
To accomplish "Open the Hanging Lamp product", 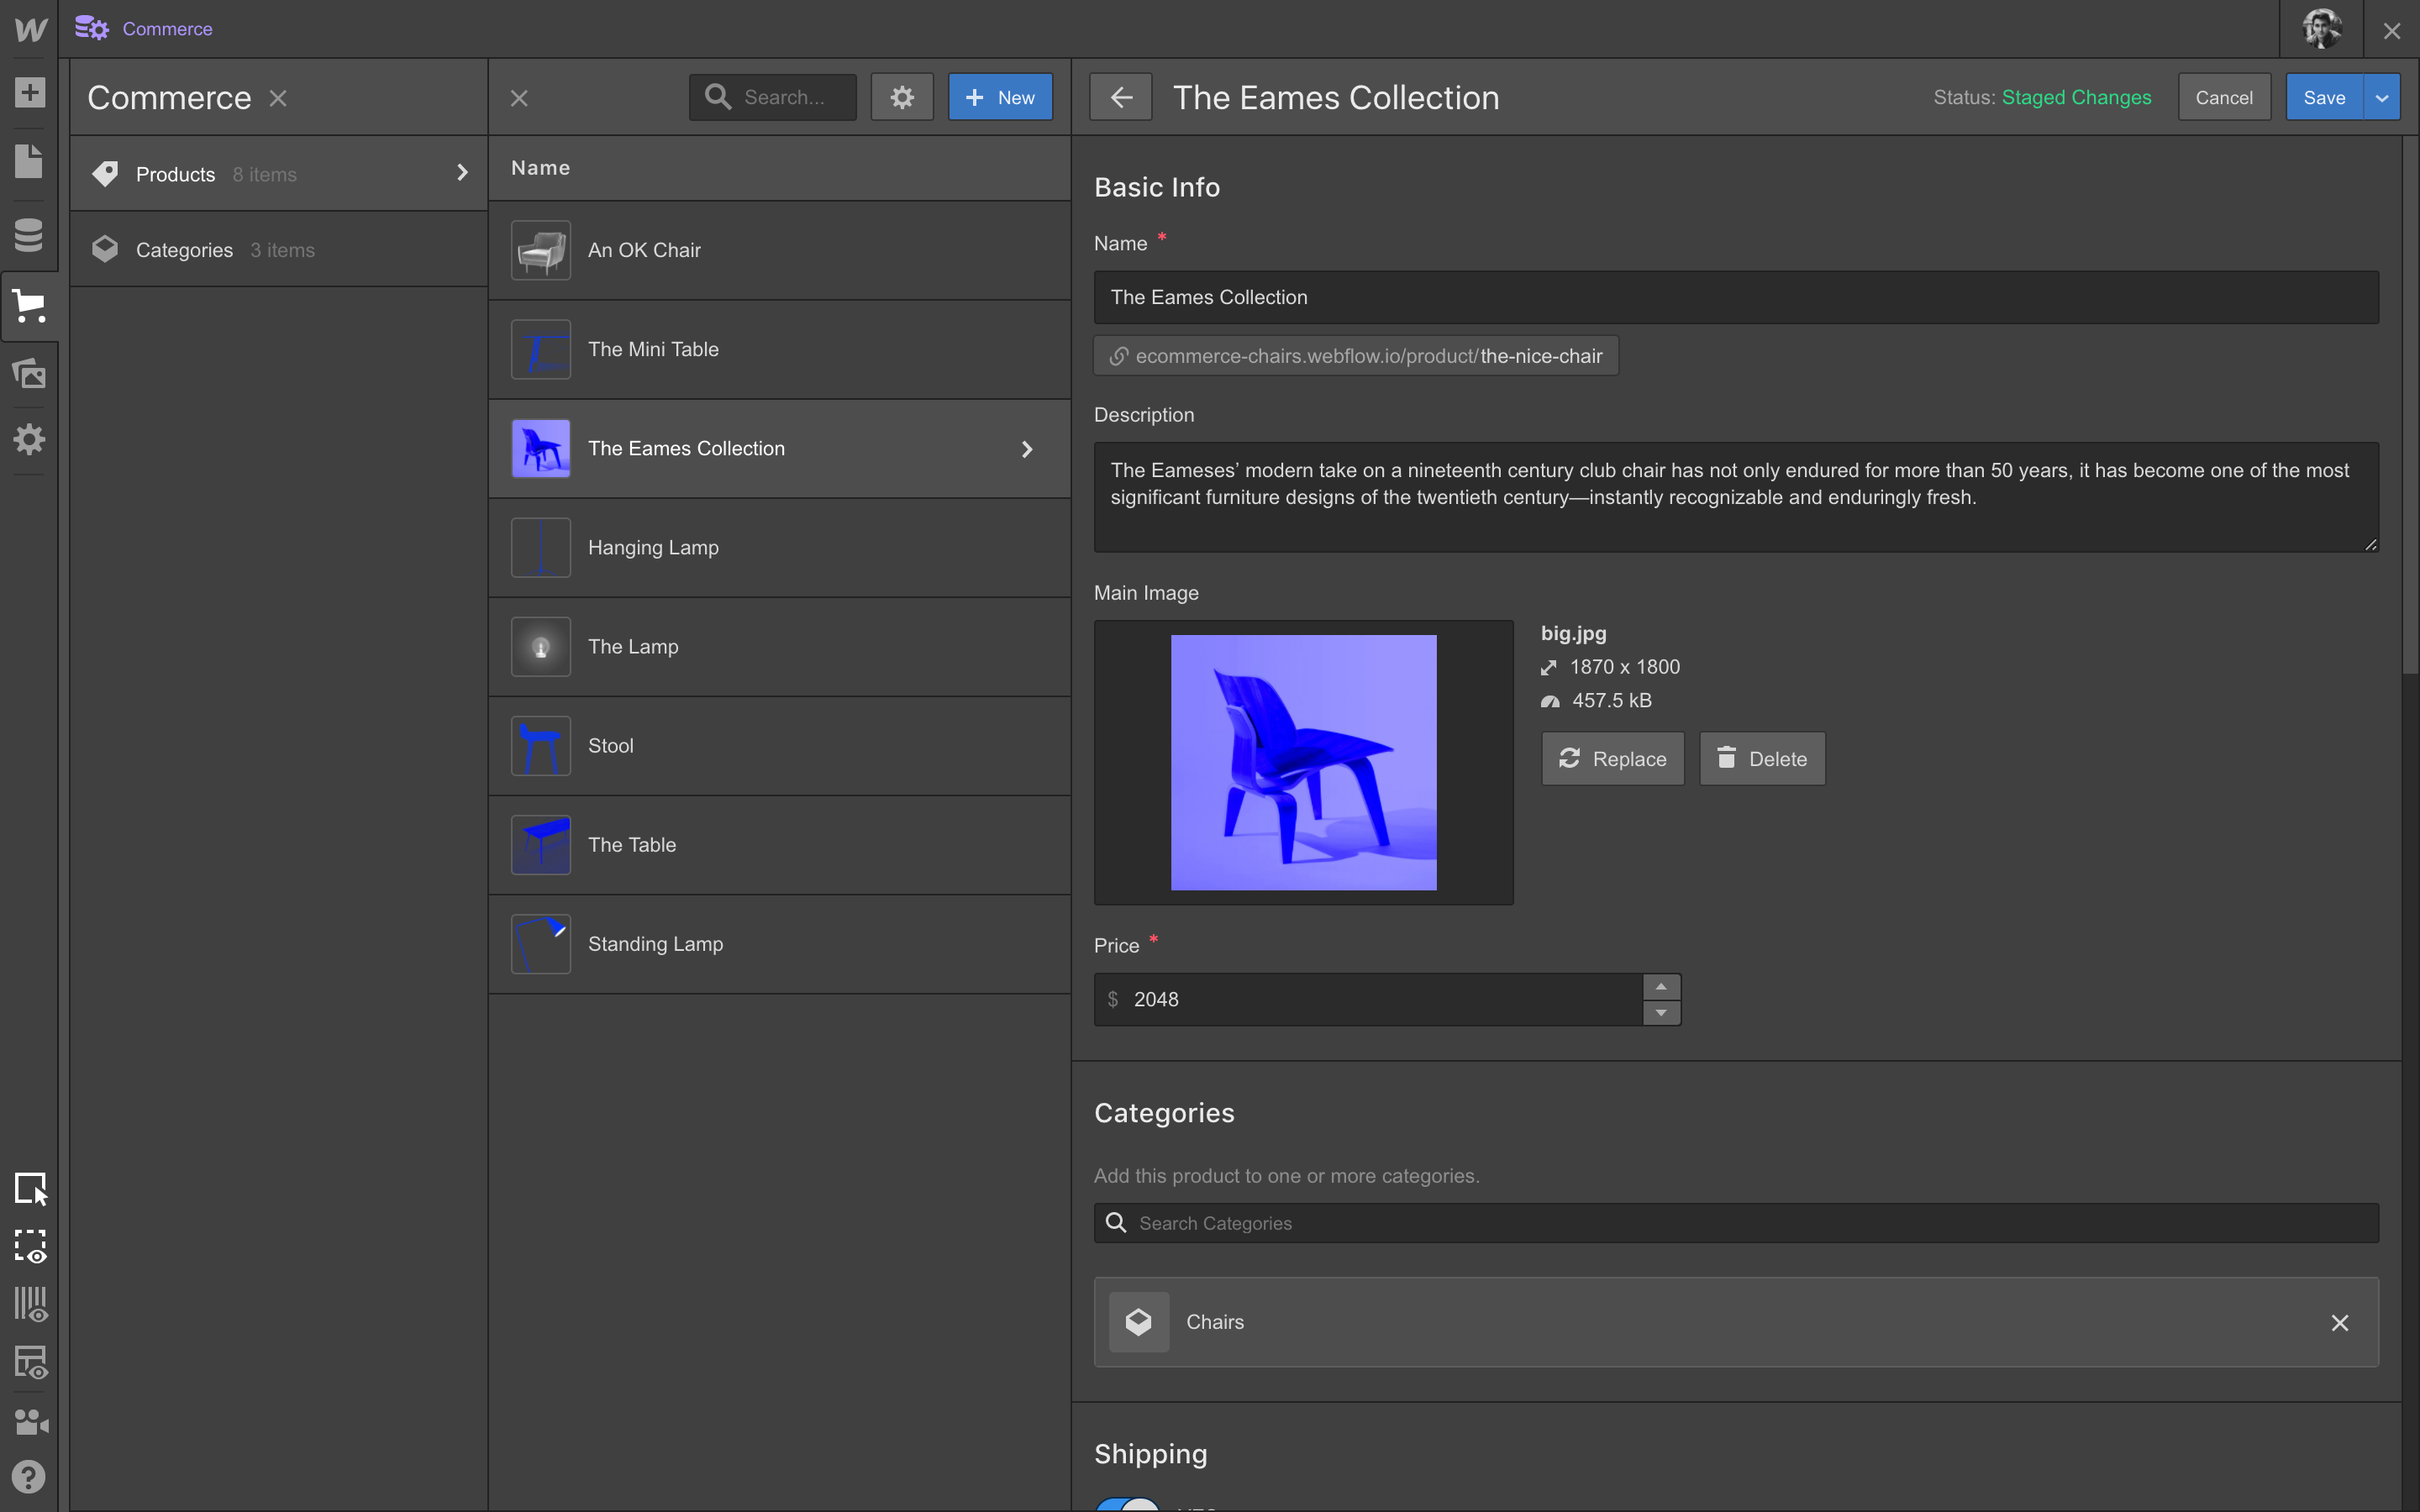I will (x=779, y=548).
